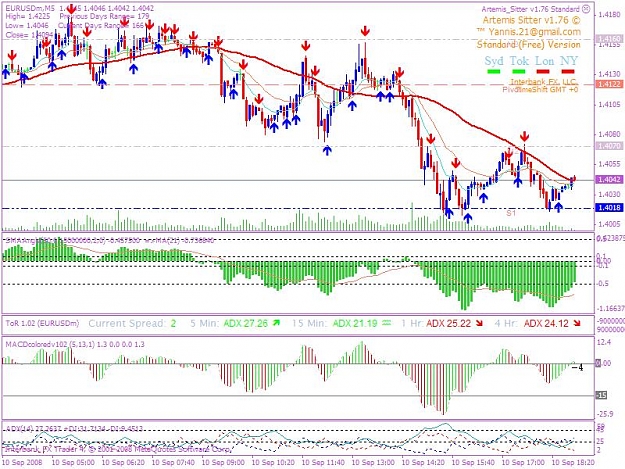The height and width of the screenshot is (469, 625).
Task: Click the red down-arrow next to 1 Hr ADX 25.22
Action: coord(479,323)
